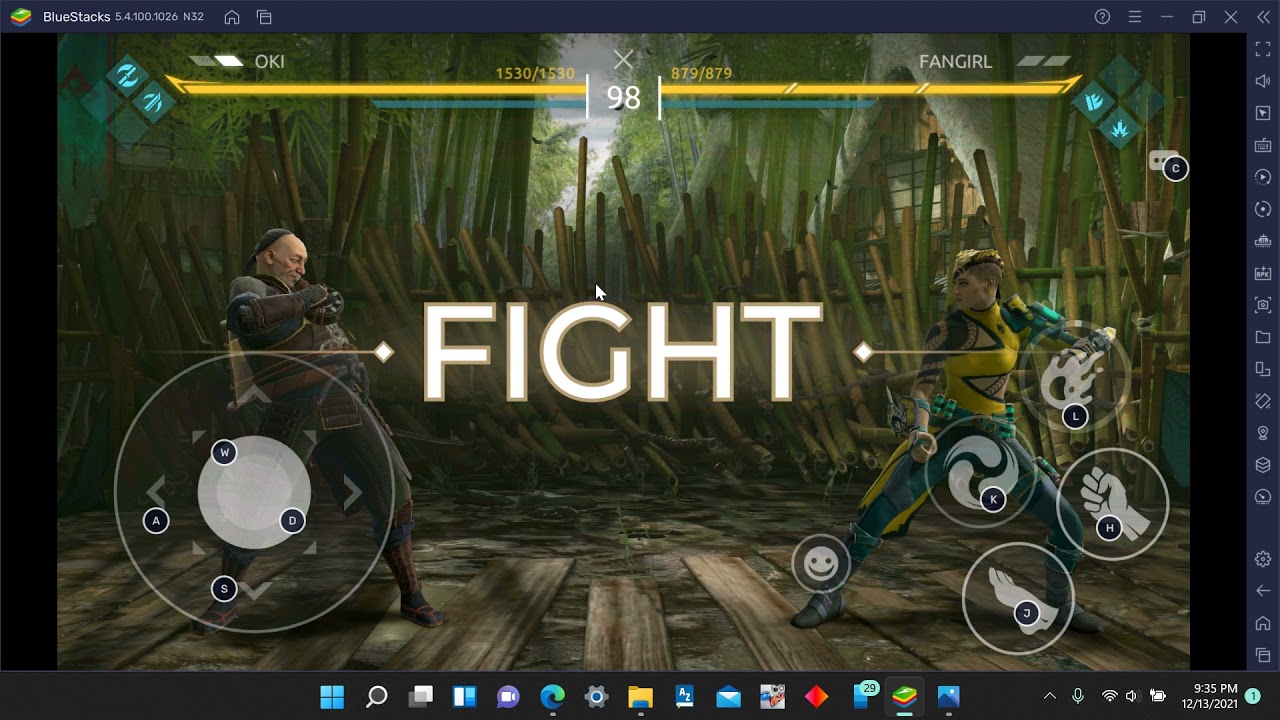Toggle sound with sidebar volume icon
The height and width of the screenshot is (720, 1280).
tap(1263, 81)
